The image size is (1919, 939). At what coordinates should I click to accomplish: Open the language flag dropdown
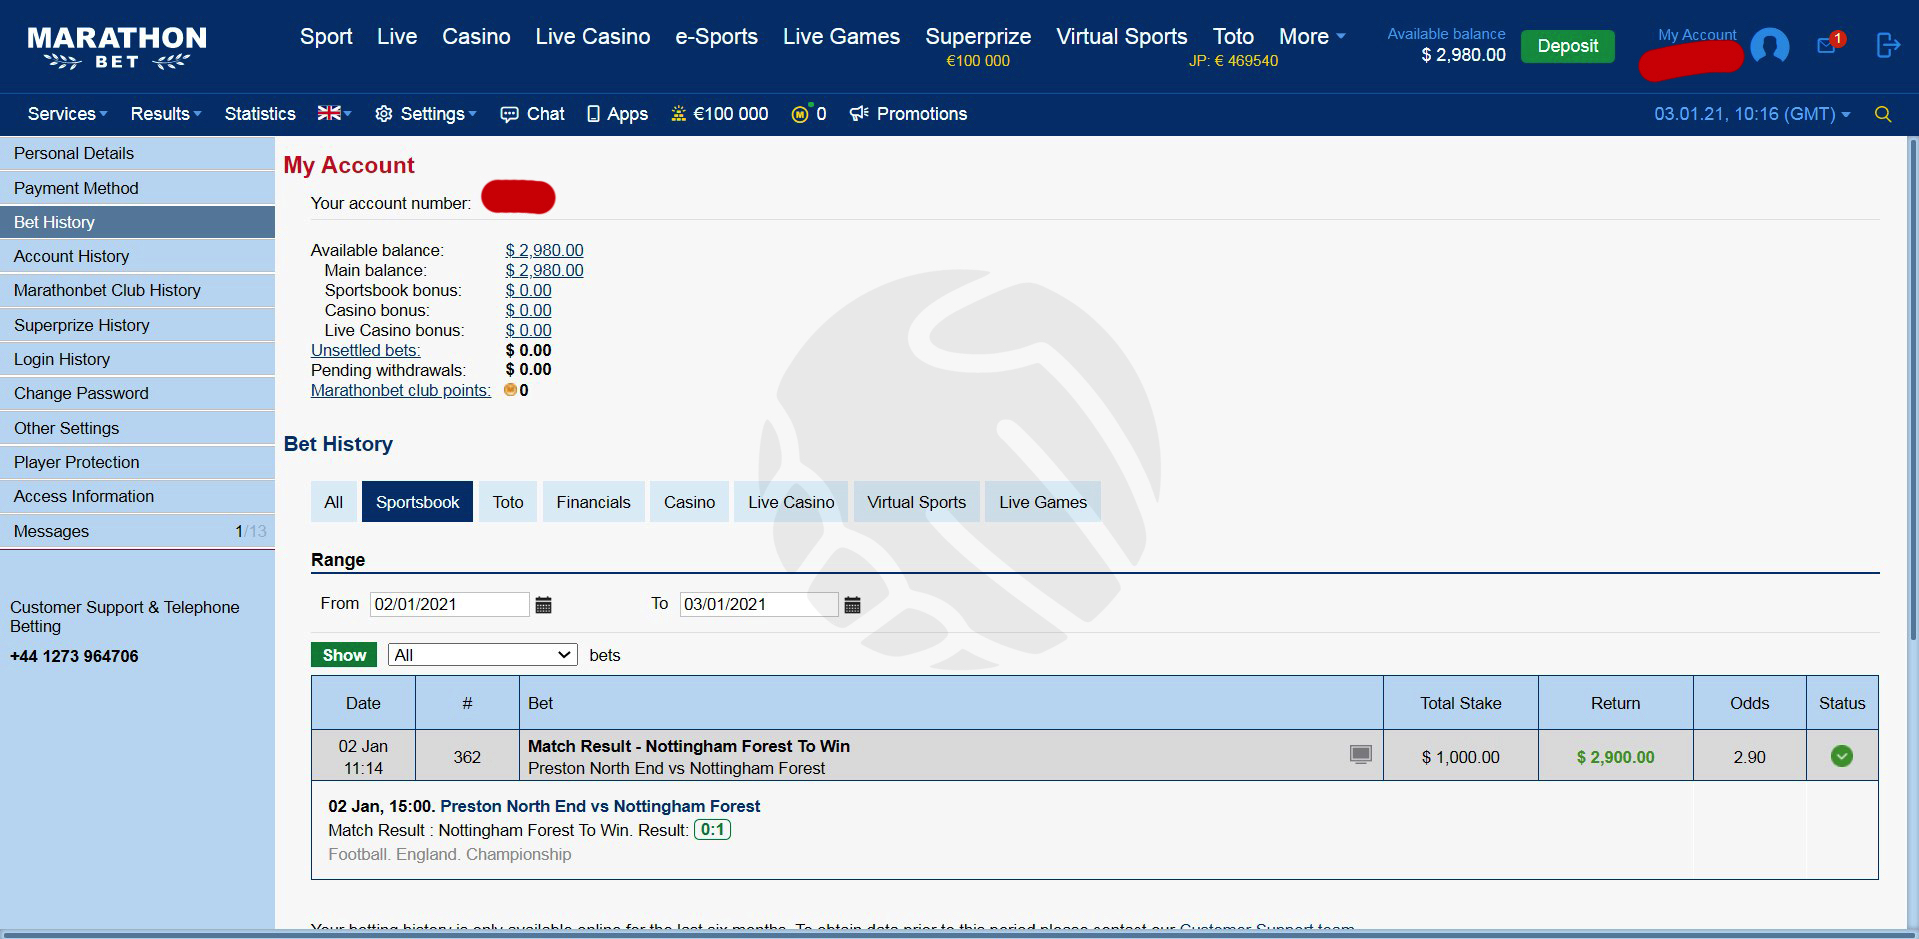(334, 114)
